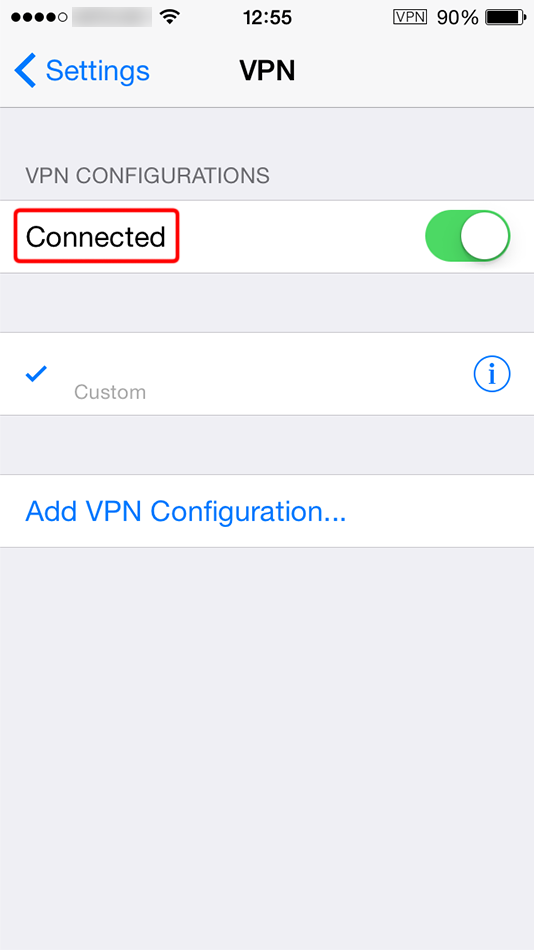Tap the Wi-Fi icon in status bar
The height and width of the screenshot is (950, 534).
(x=171, y=17)
